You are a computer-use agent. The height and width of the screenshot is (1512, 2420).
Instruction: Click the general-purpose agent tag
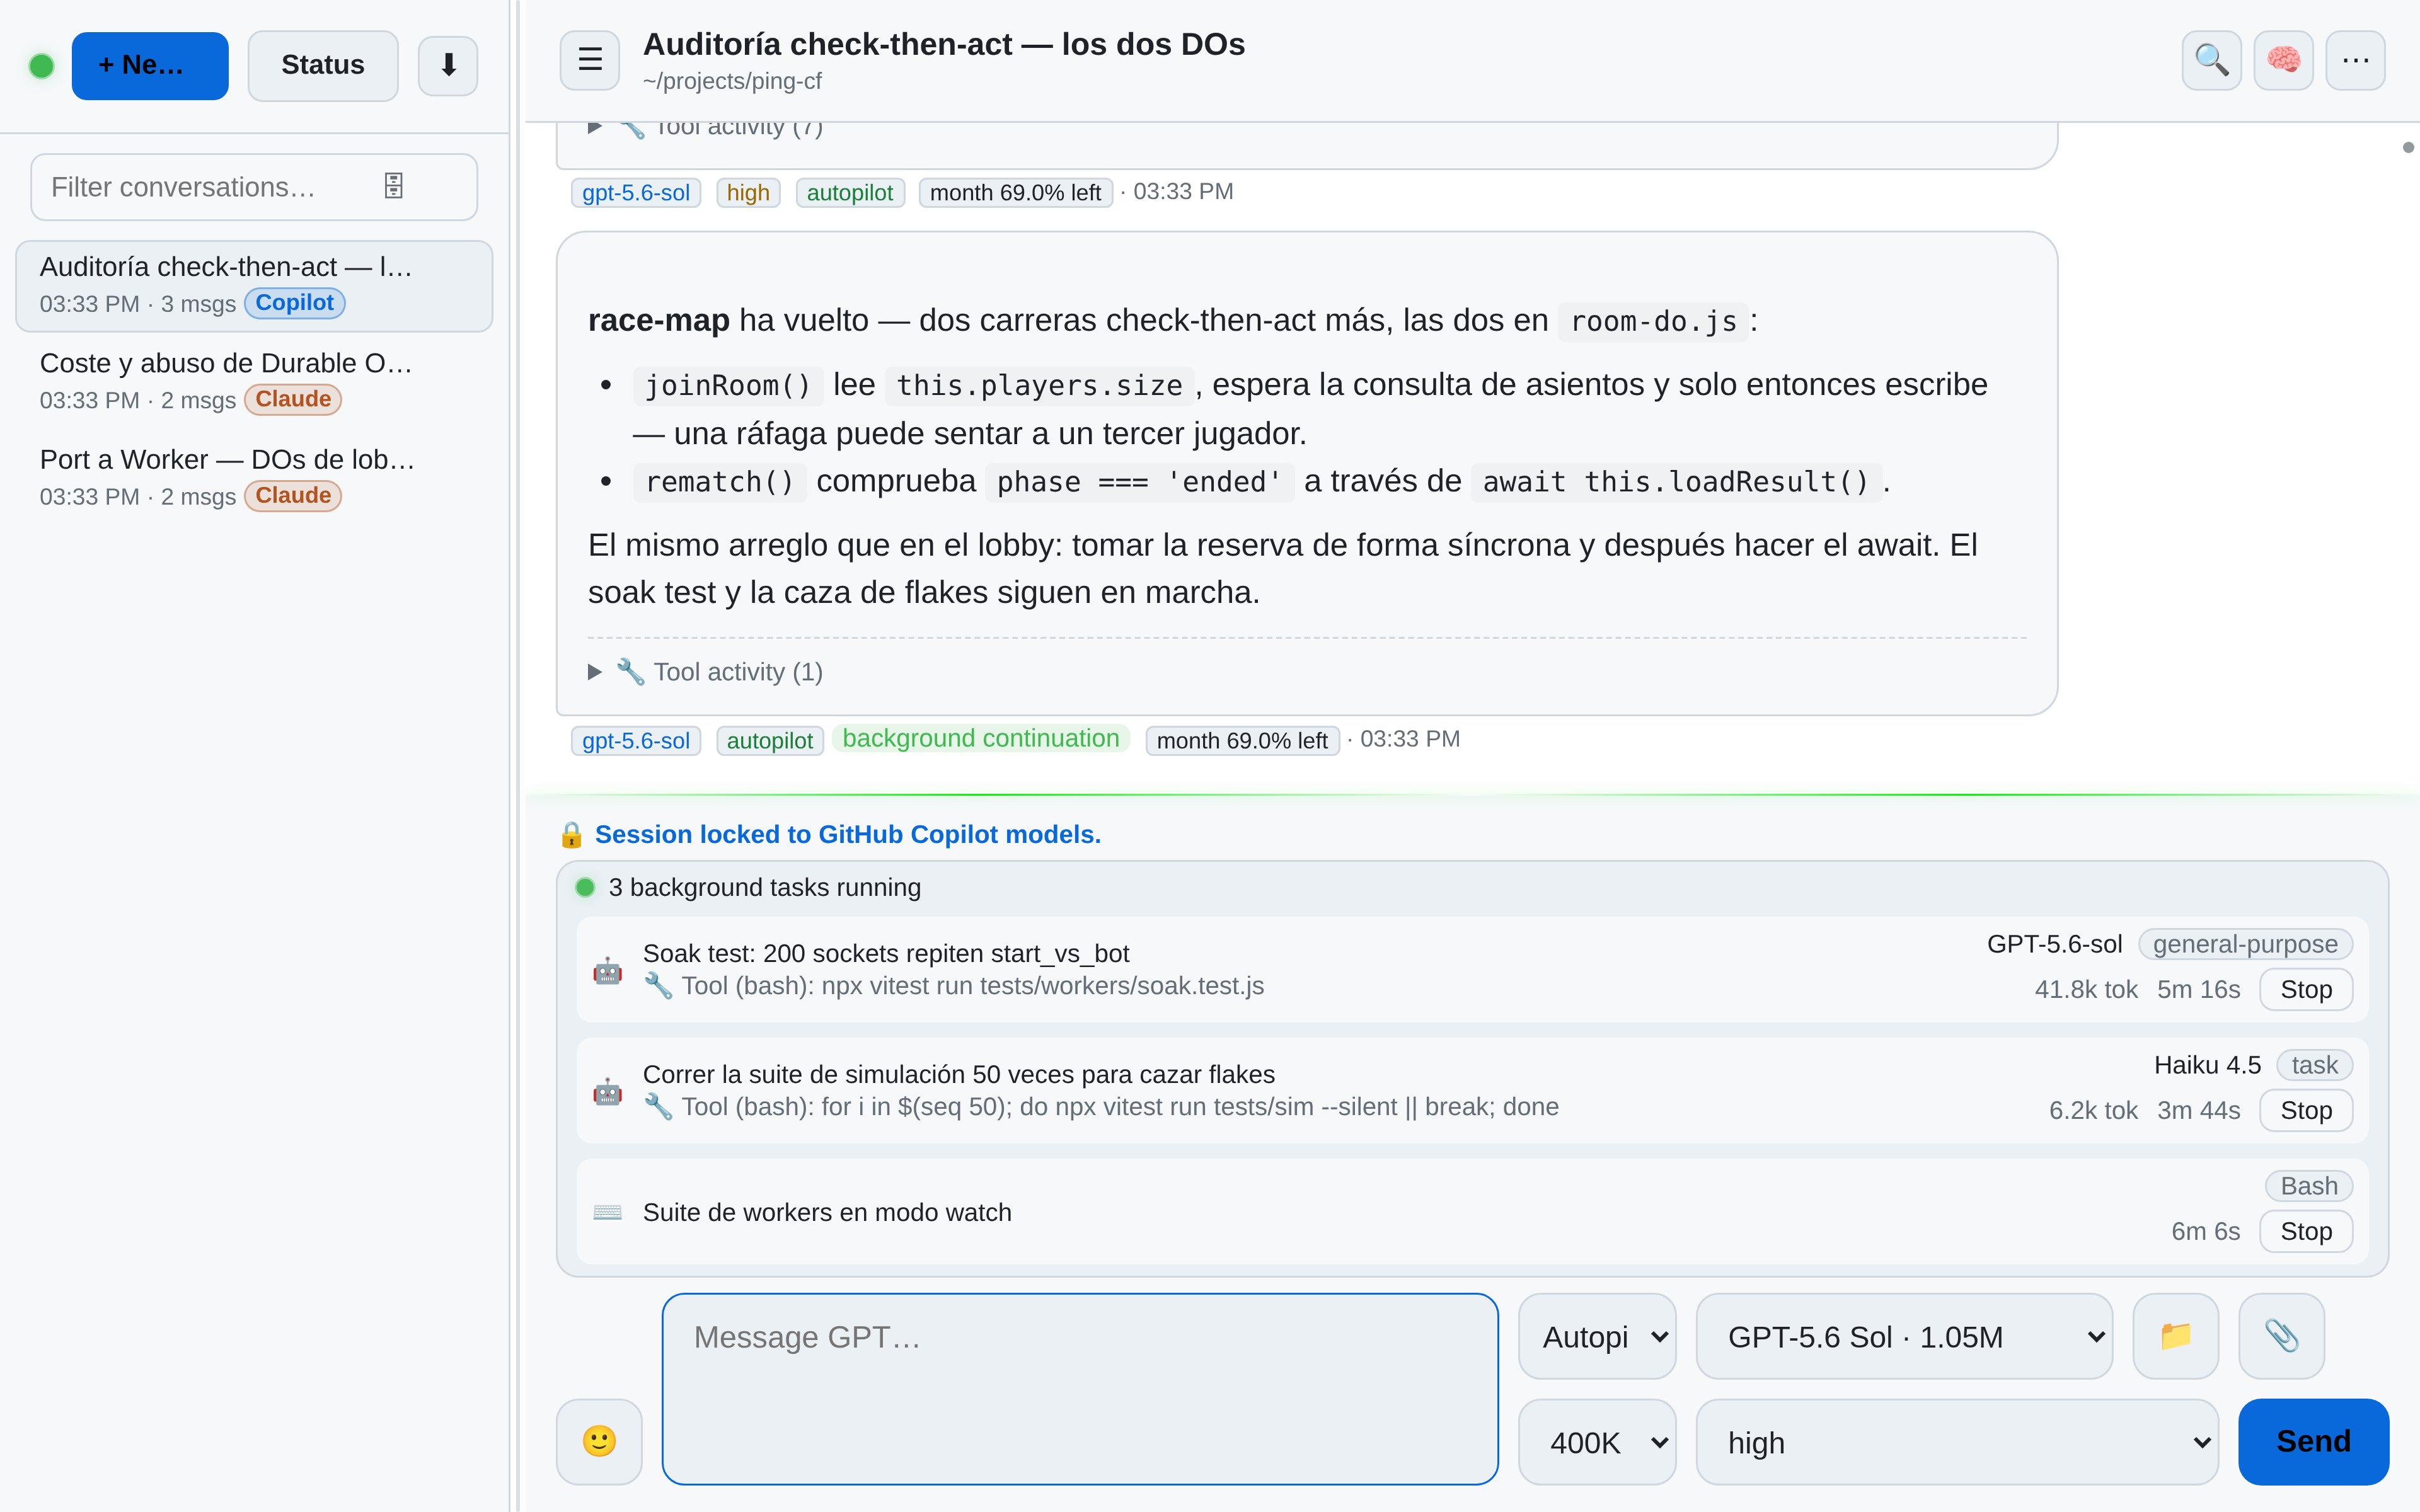coord(2245,944)
